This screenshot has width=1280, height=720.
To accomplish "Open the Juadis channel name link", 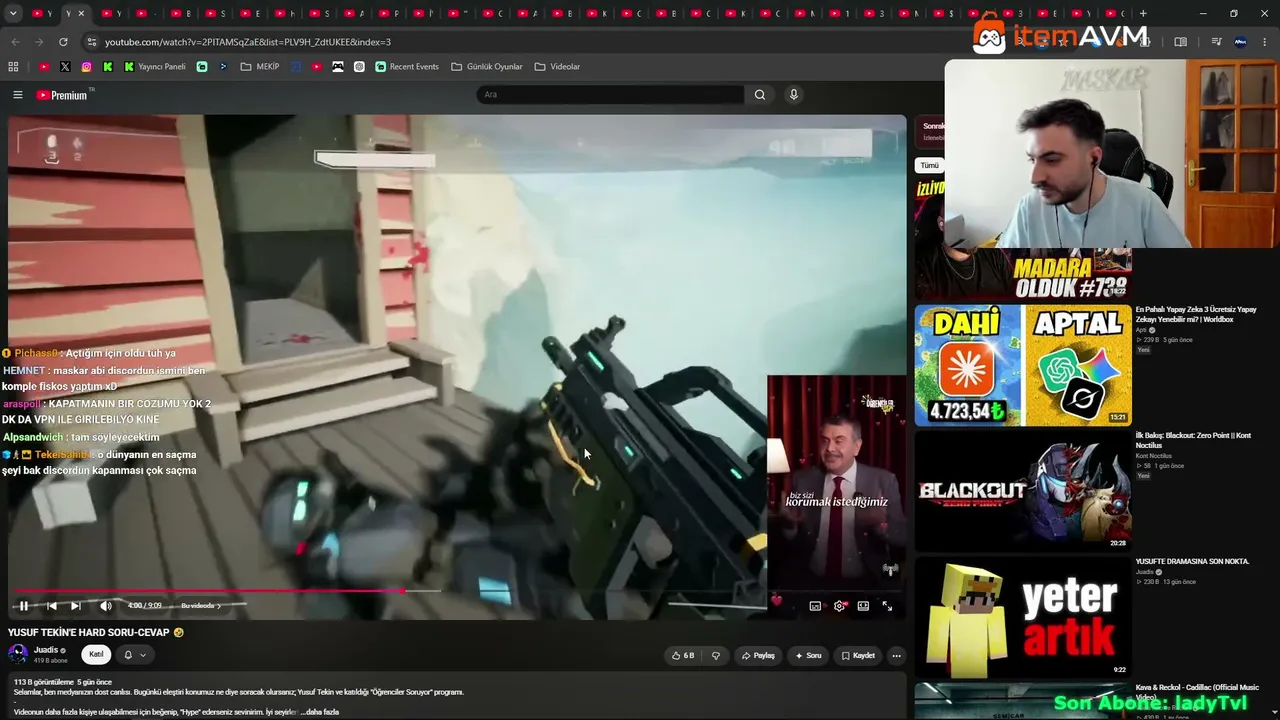I will [46, 650].
